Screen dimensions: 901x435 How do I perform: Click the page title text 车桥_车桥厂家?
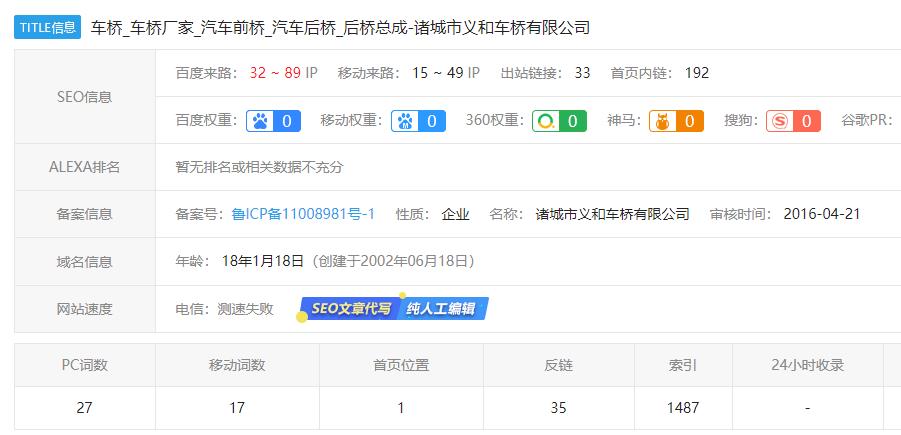(142, 28)
